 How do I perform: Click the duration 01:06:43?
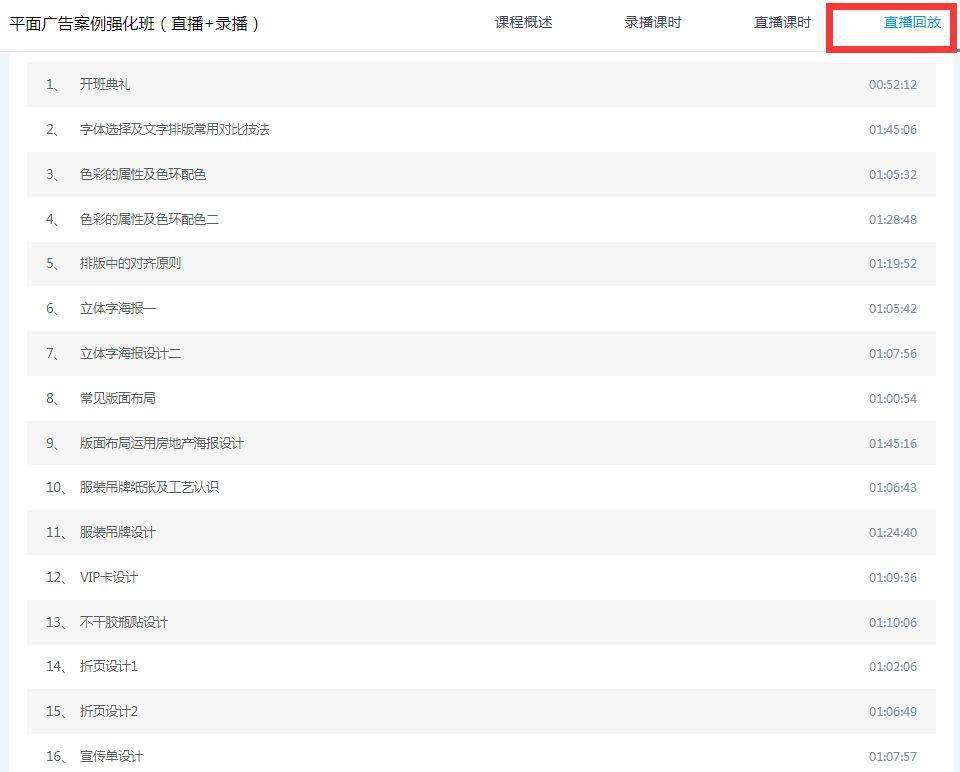893,487
